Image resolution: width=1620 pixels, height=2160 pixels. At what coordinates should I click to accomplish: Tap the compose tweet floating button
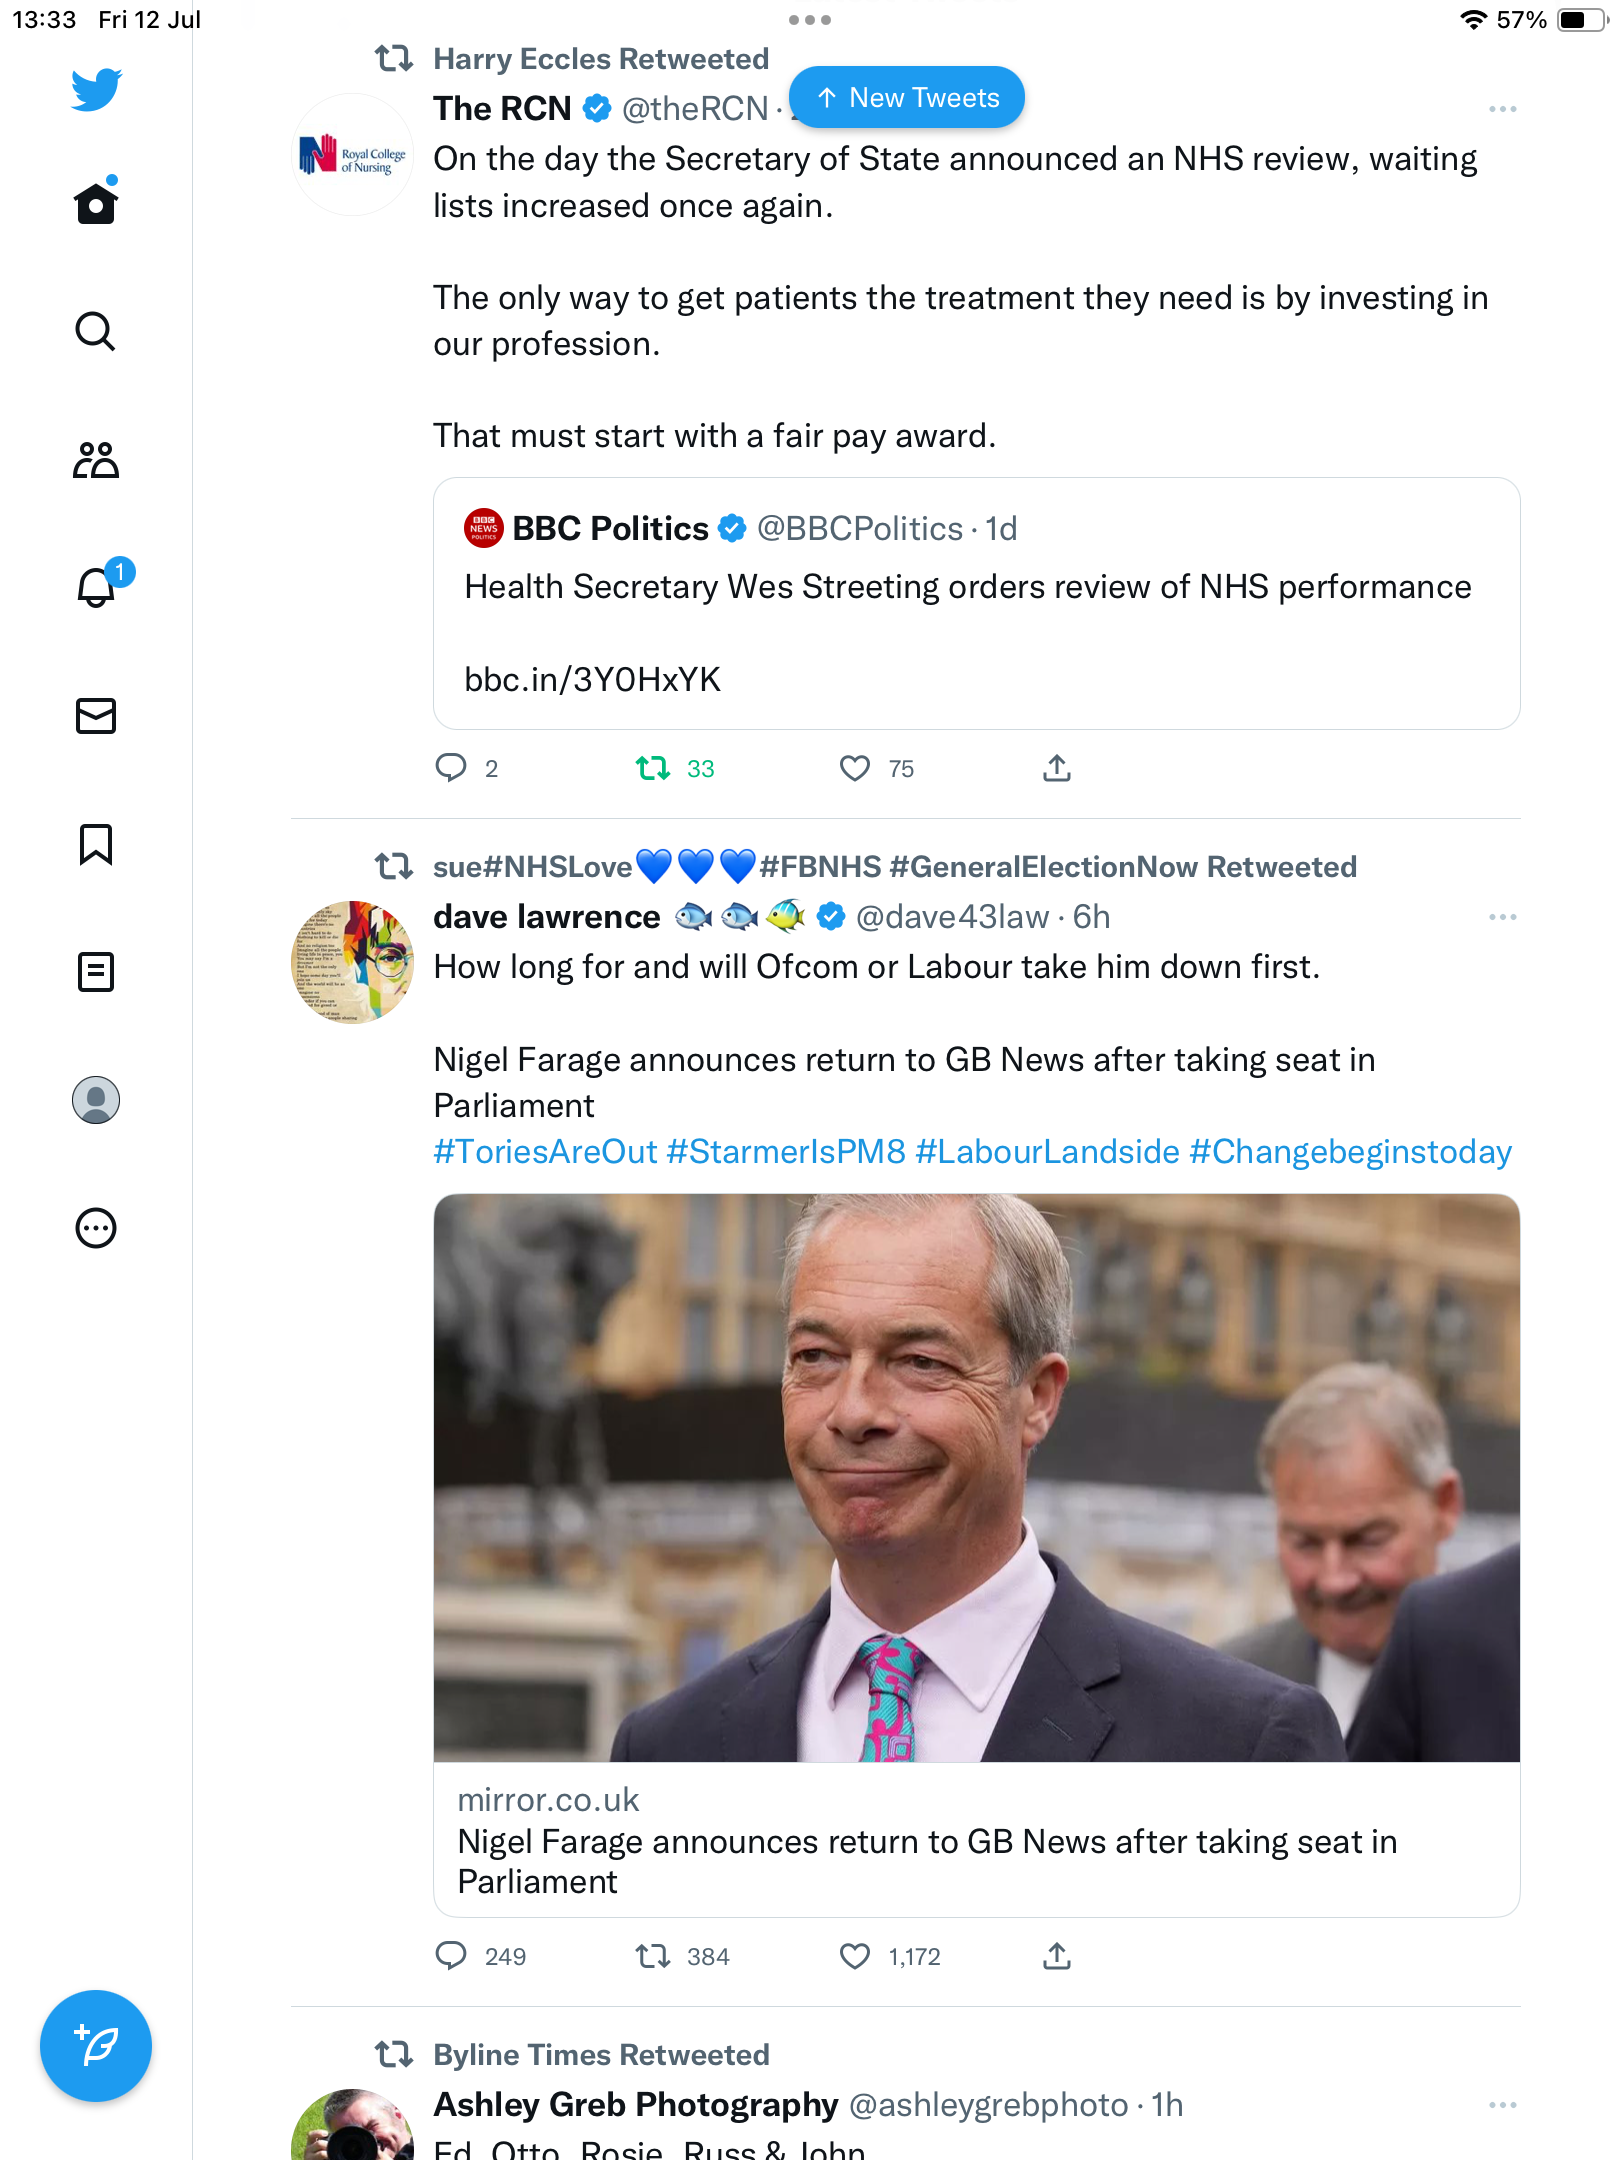point(96,2045)
